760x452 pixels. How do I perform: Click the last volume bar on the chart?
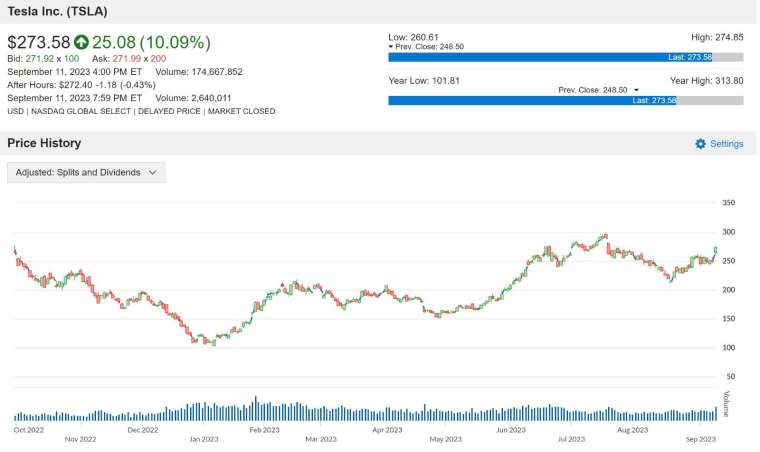tap(716, 413)
